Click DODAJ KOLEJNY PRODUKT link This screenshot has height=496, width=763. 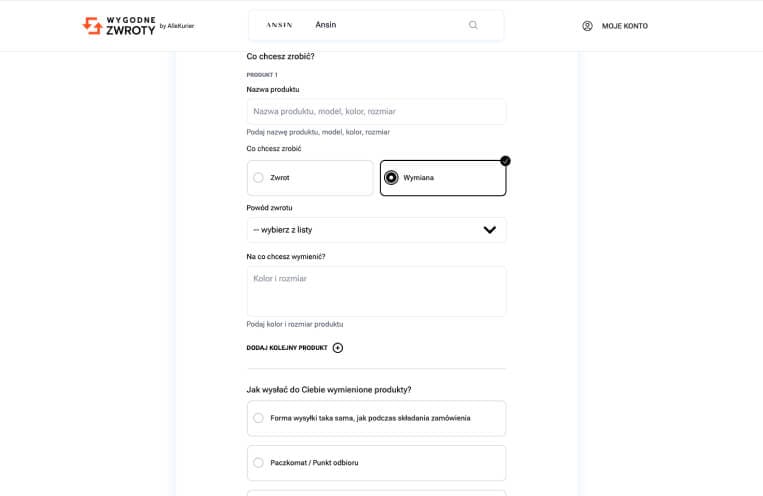[287, 348]
